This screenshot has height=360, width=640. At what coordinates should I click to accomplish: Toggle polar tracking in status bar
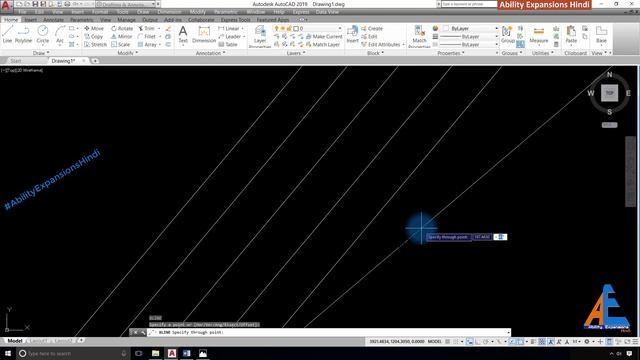(x=486, y=342)
